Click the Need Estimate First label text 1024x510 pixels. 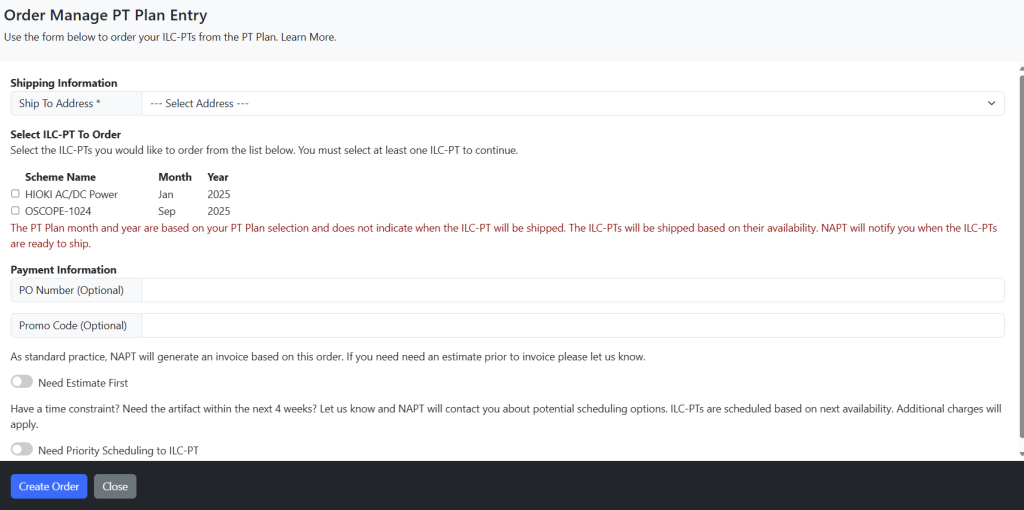pos(83,383)
